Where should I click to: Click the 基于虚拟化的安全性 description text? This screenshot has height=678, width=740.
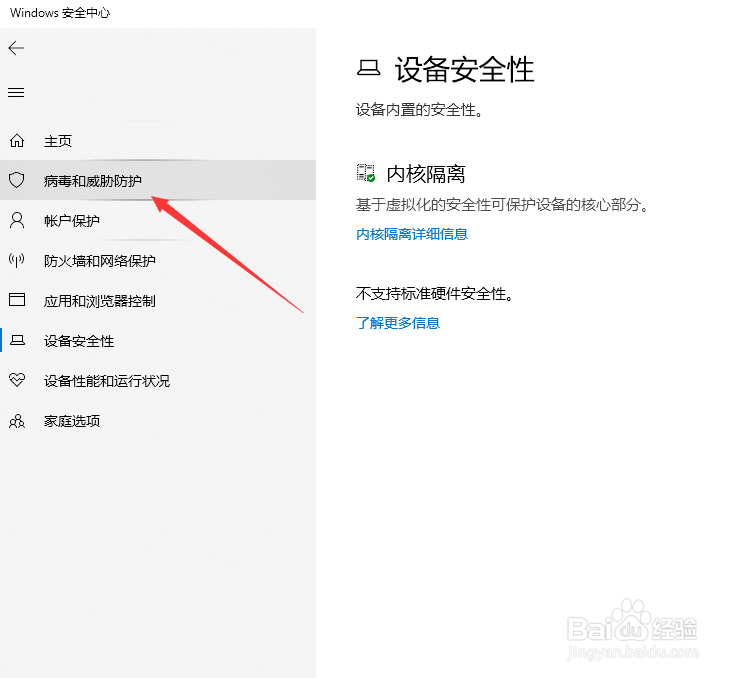coord(502,205)
